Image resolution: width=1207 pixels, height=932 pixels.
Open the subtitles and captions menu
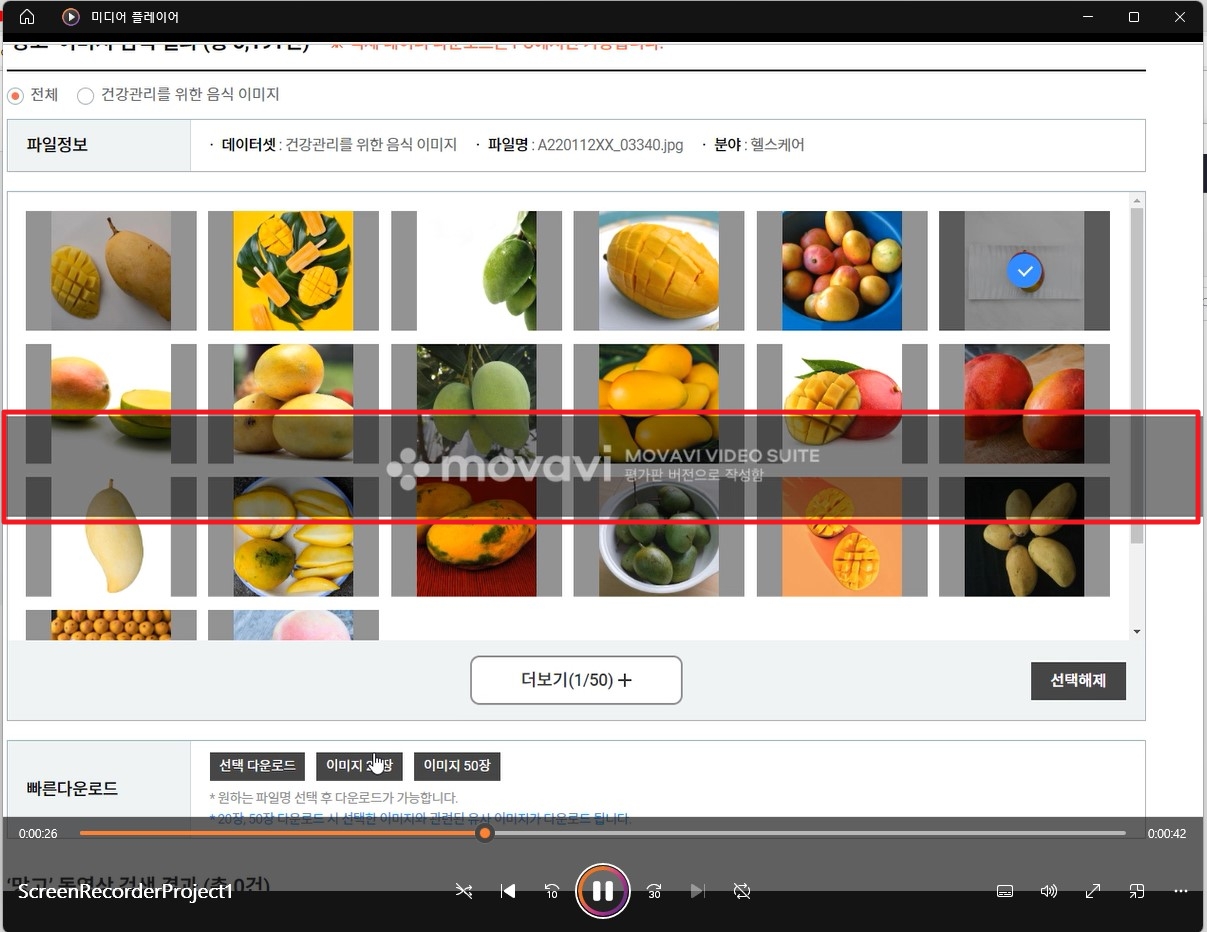tap(1006, 891)
